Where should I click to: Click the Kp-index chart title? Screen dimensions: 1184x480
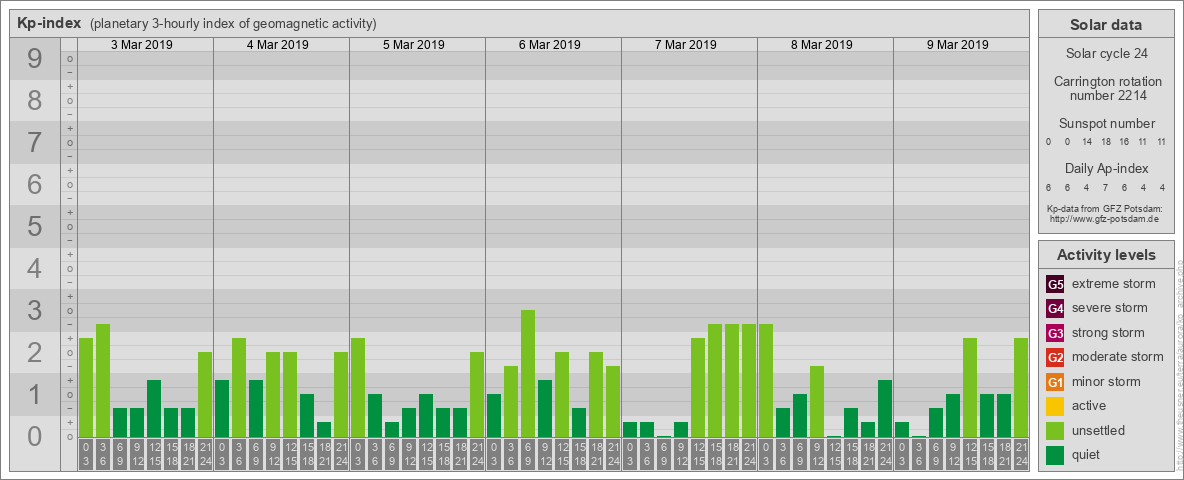click(x=49, y=23)
